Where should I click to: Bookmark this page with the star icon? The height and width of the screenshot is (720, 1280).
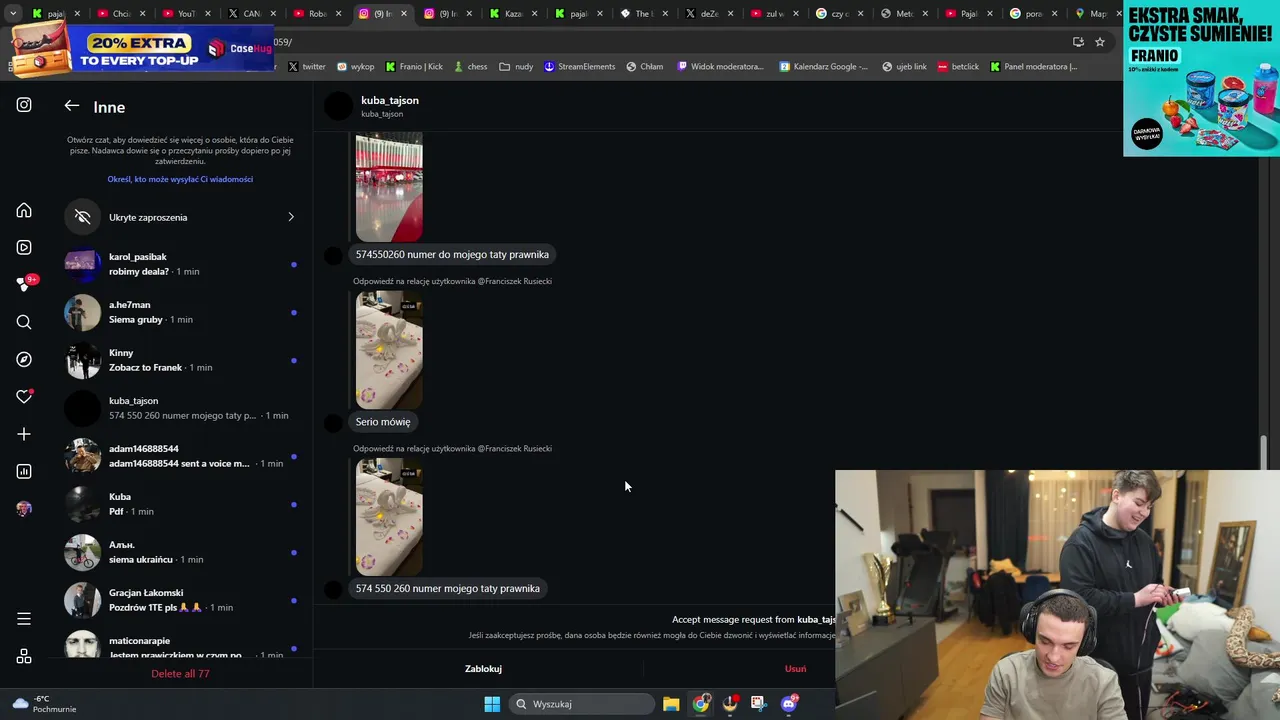1100,42
